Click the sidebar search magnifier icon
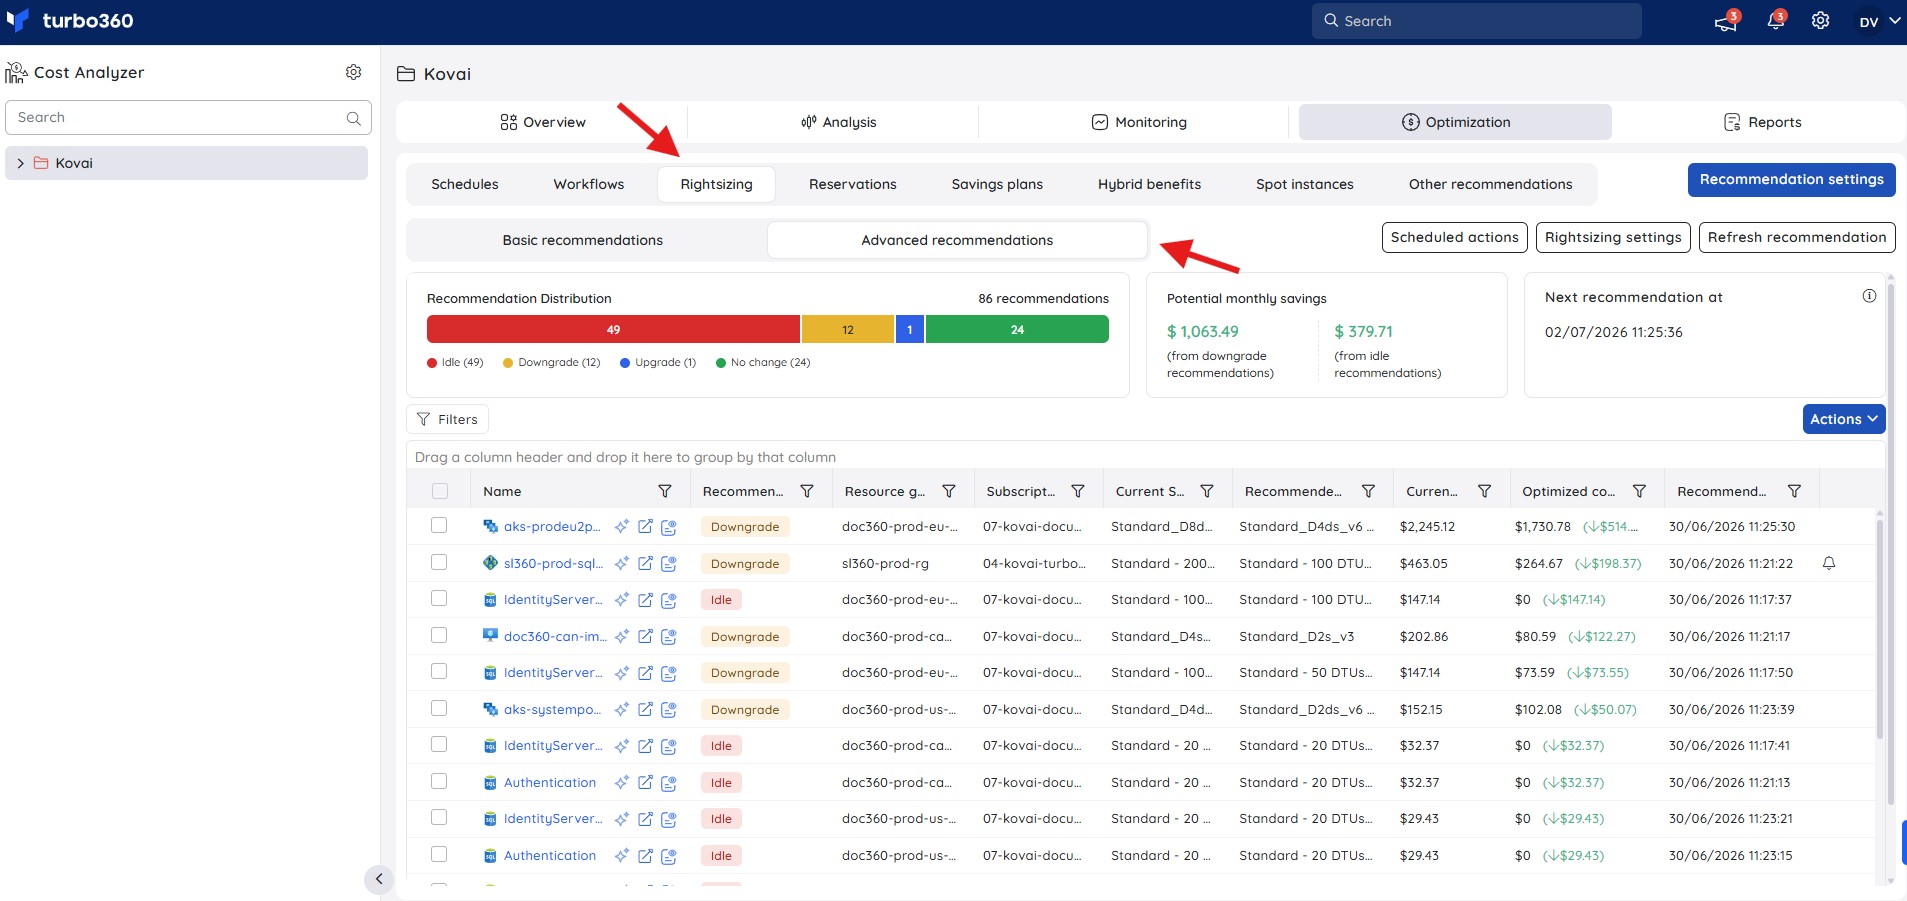This screenshot has height=901, width=1907. 353,118
